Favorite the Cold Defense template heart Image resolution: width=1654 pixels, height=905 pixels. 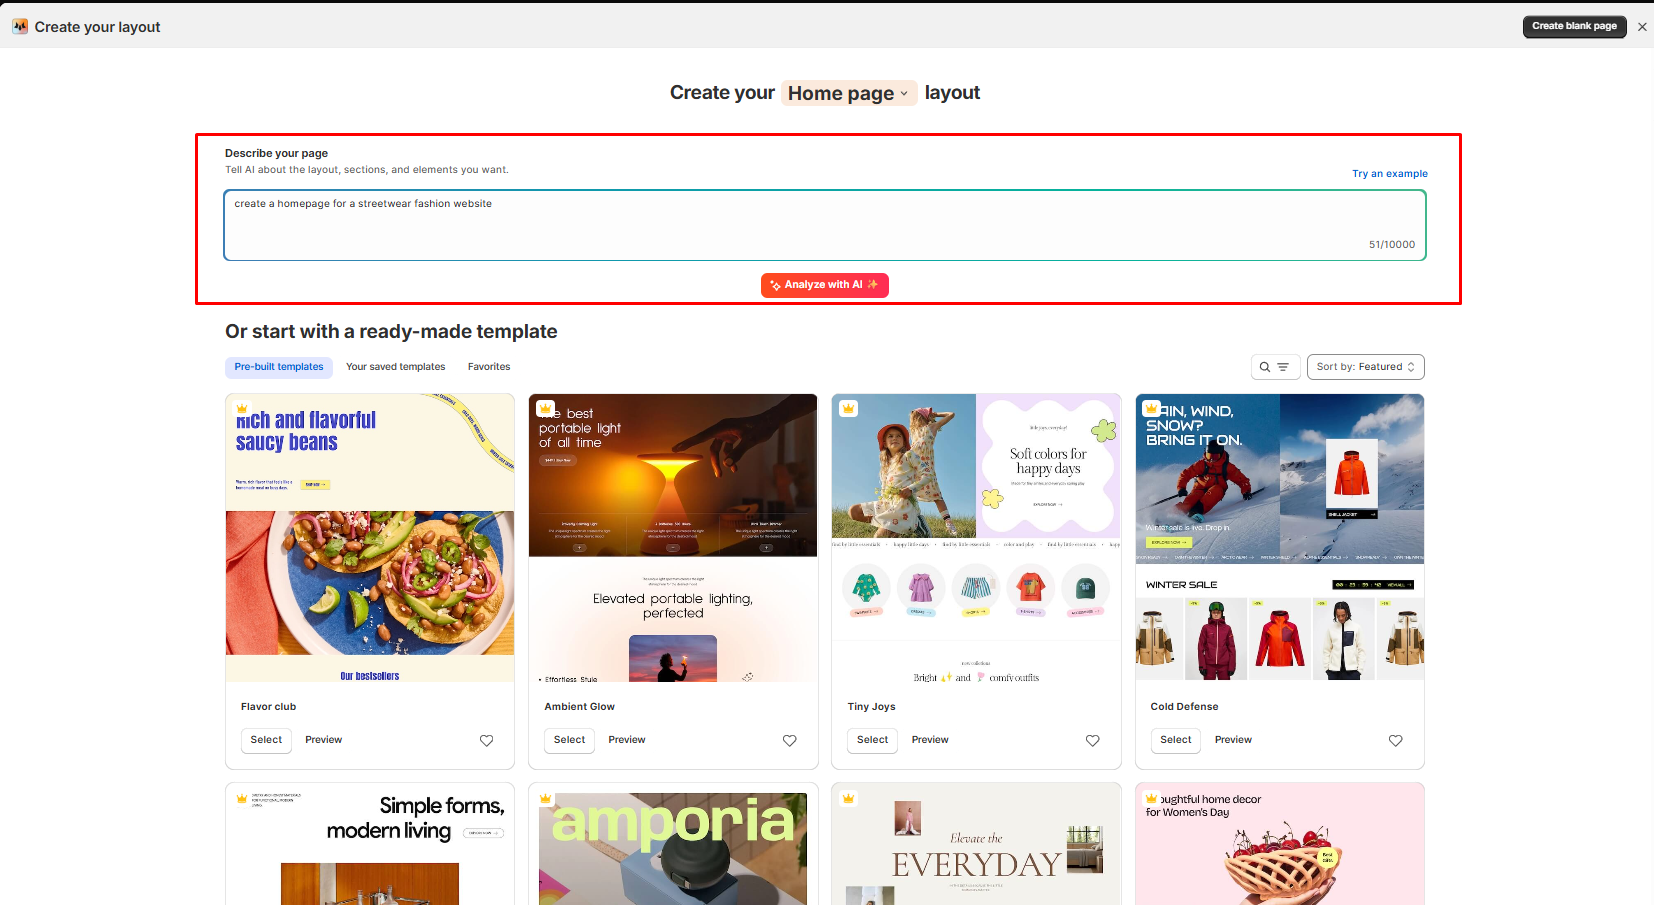(1395, 740)
